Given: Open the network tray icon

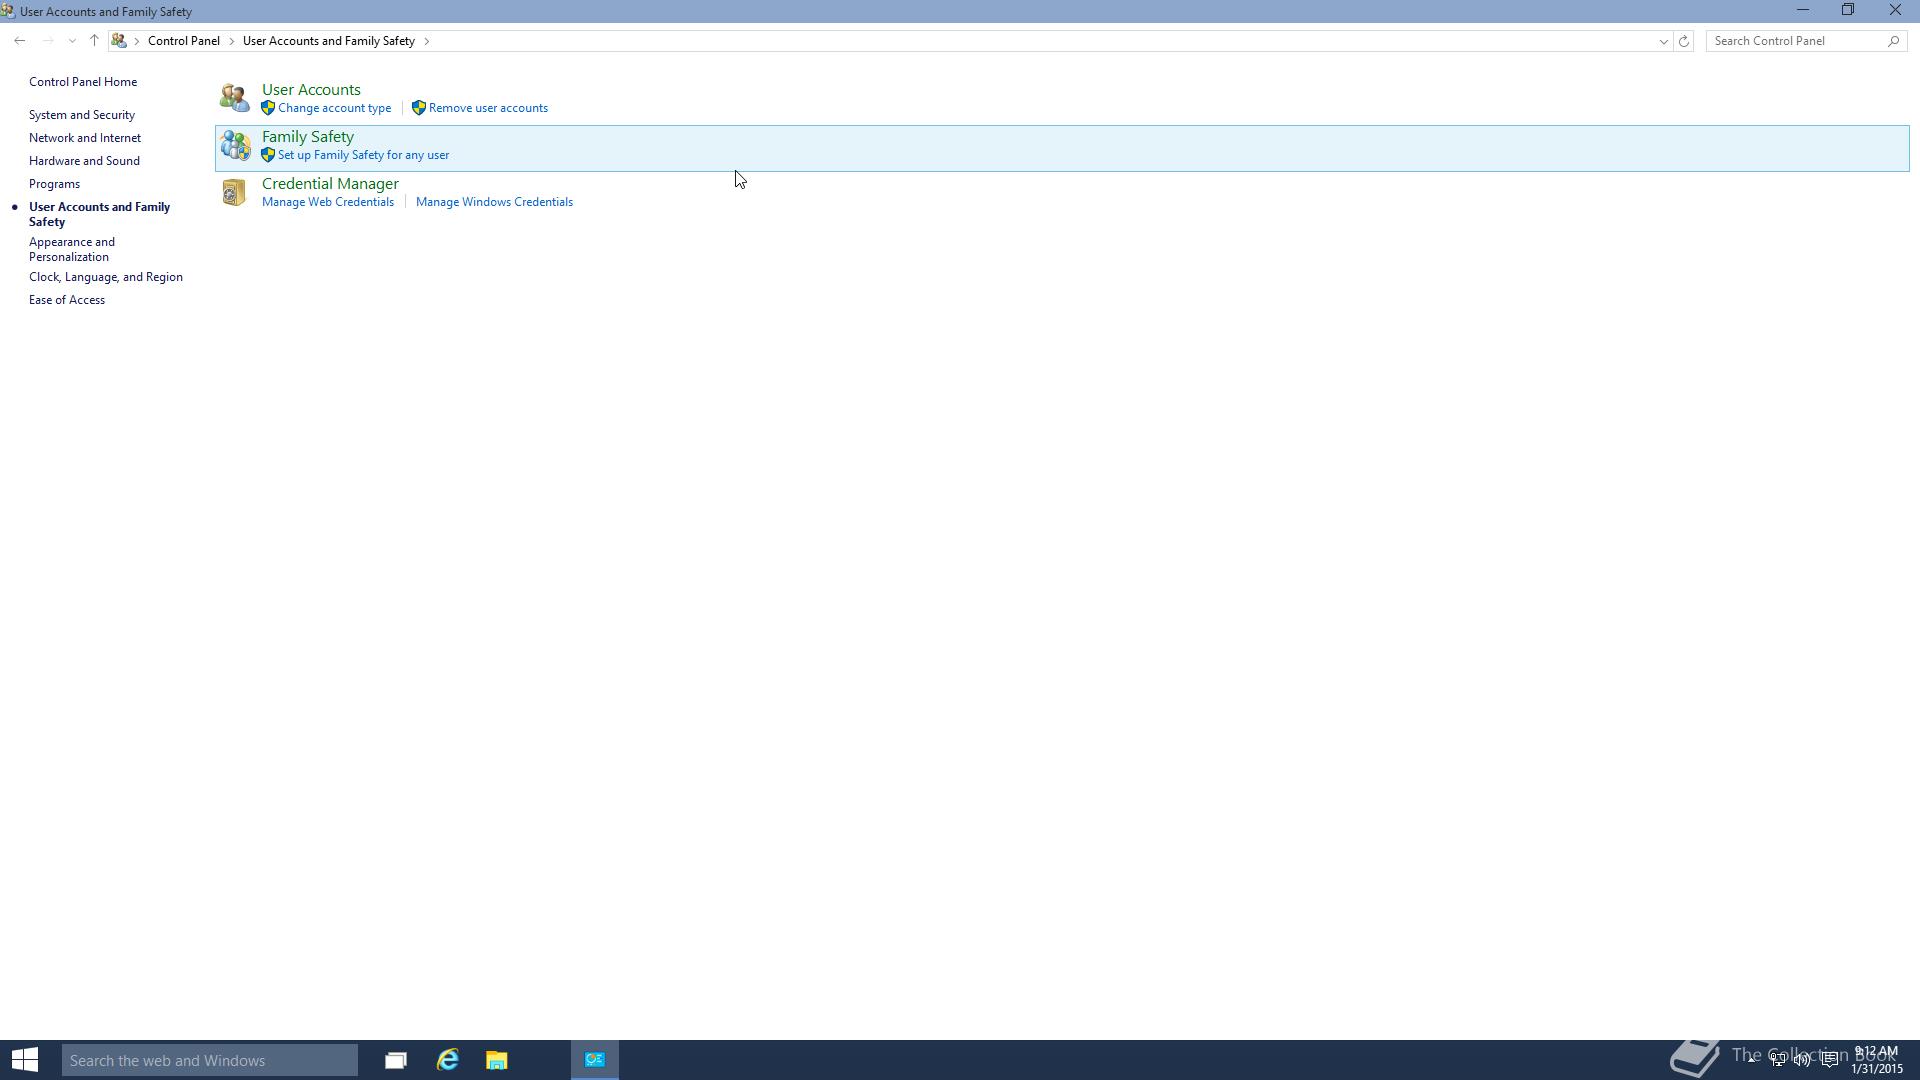Looking at the screenshot, I should pos(1778,1060).
